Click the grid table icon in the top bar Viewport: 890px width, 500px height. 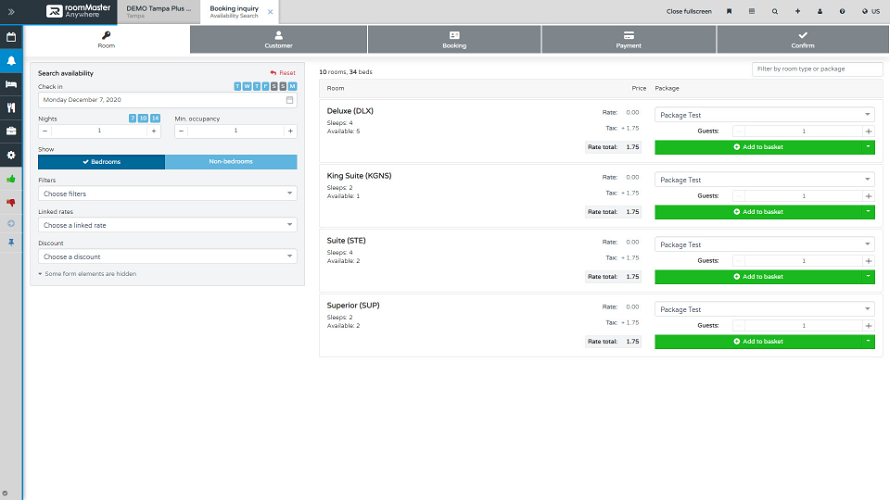click(752, 11)
